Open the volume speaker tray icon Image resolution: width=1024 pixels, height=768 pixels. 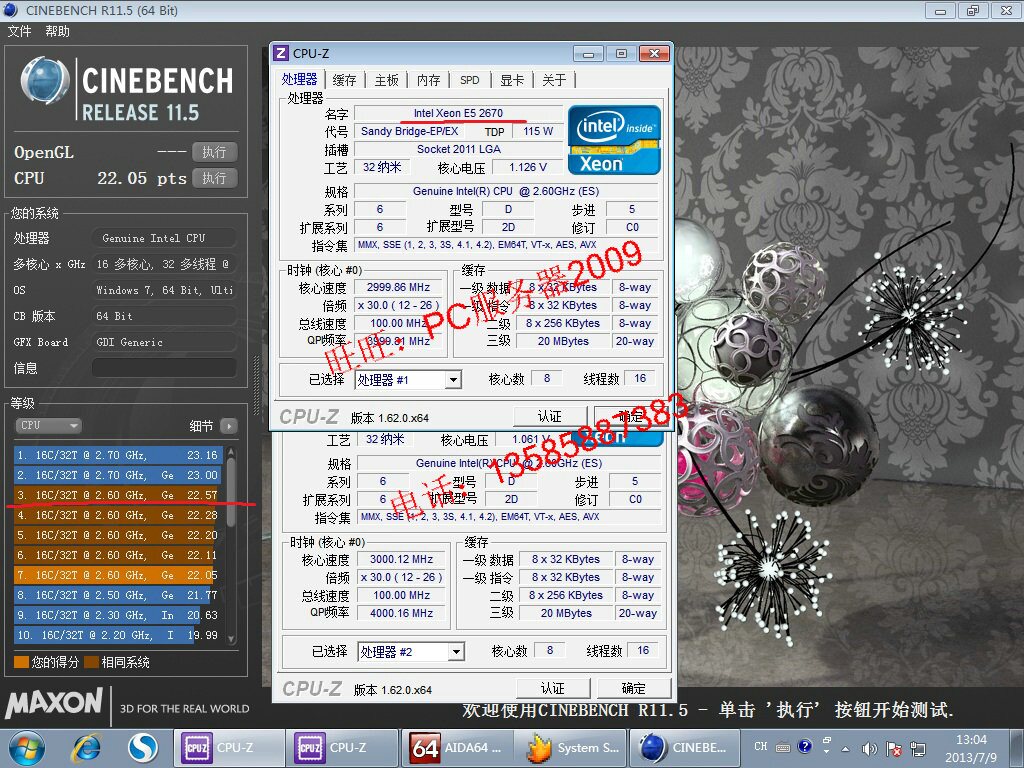869,749
